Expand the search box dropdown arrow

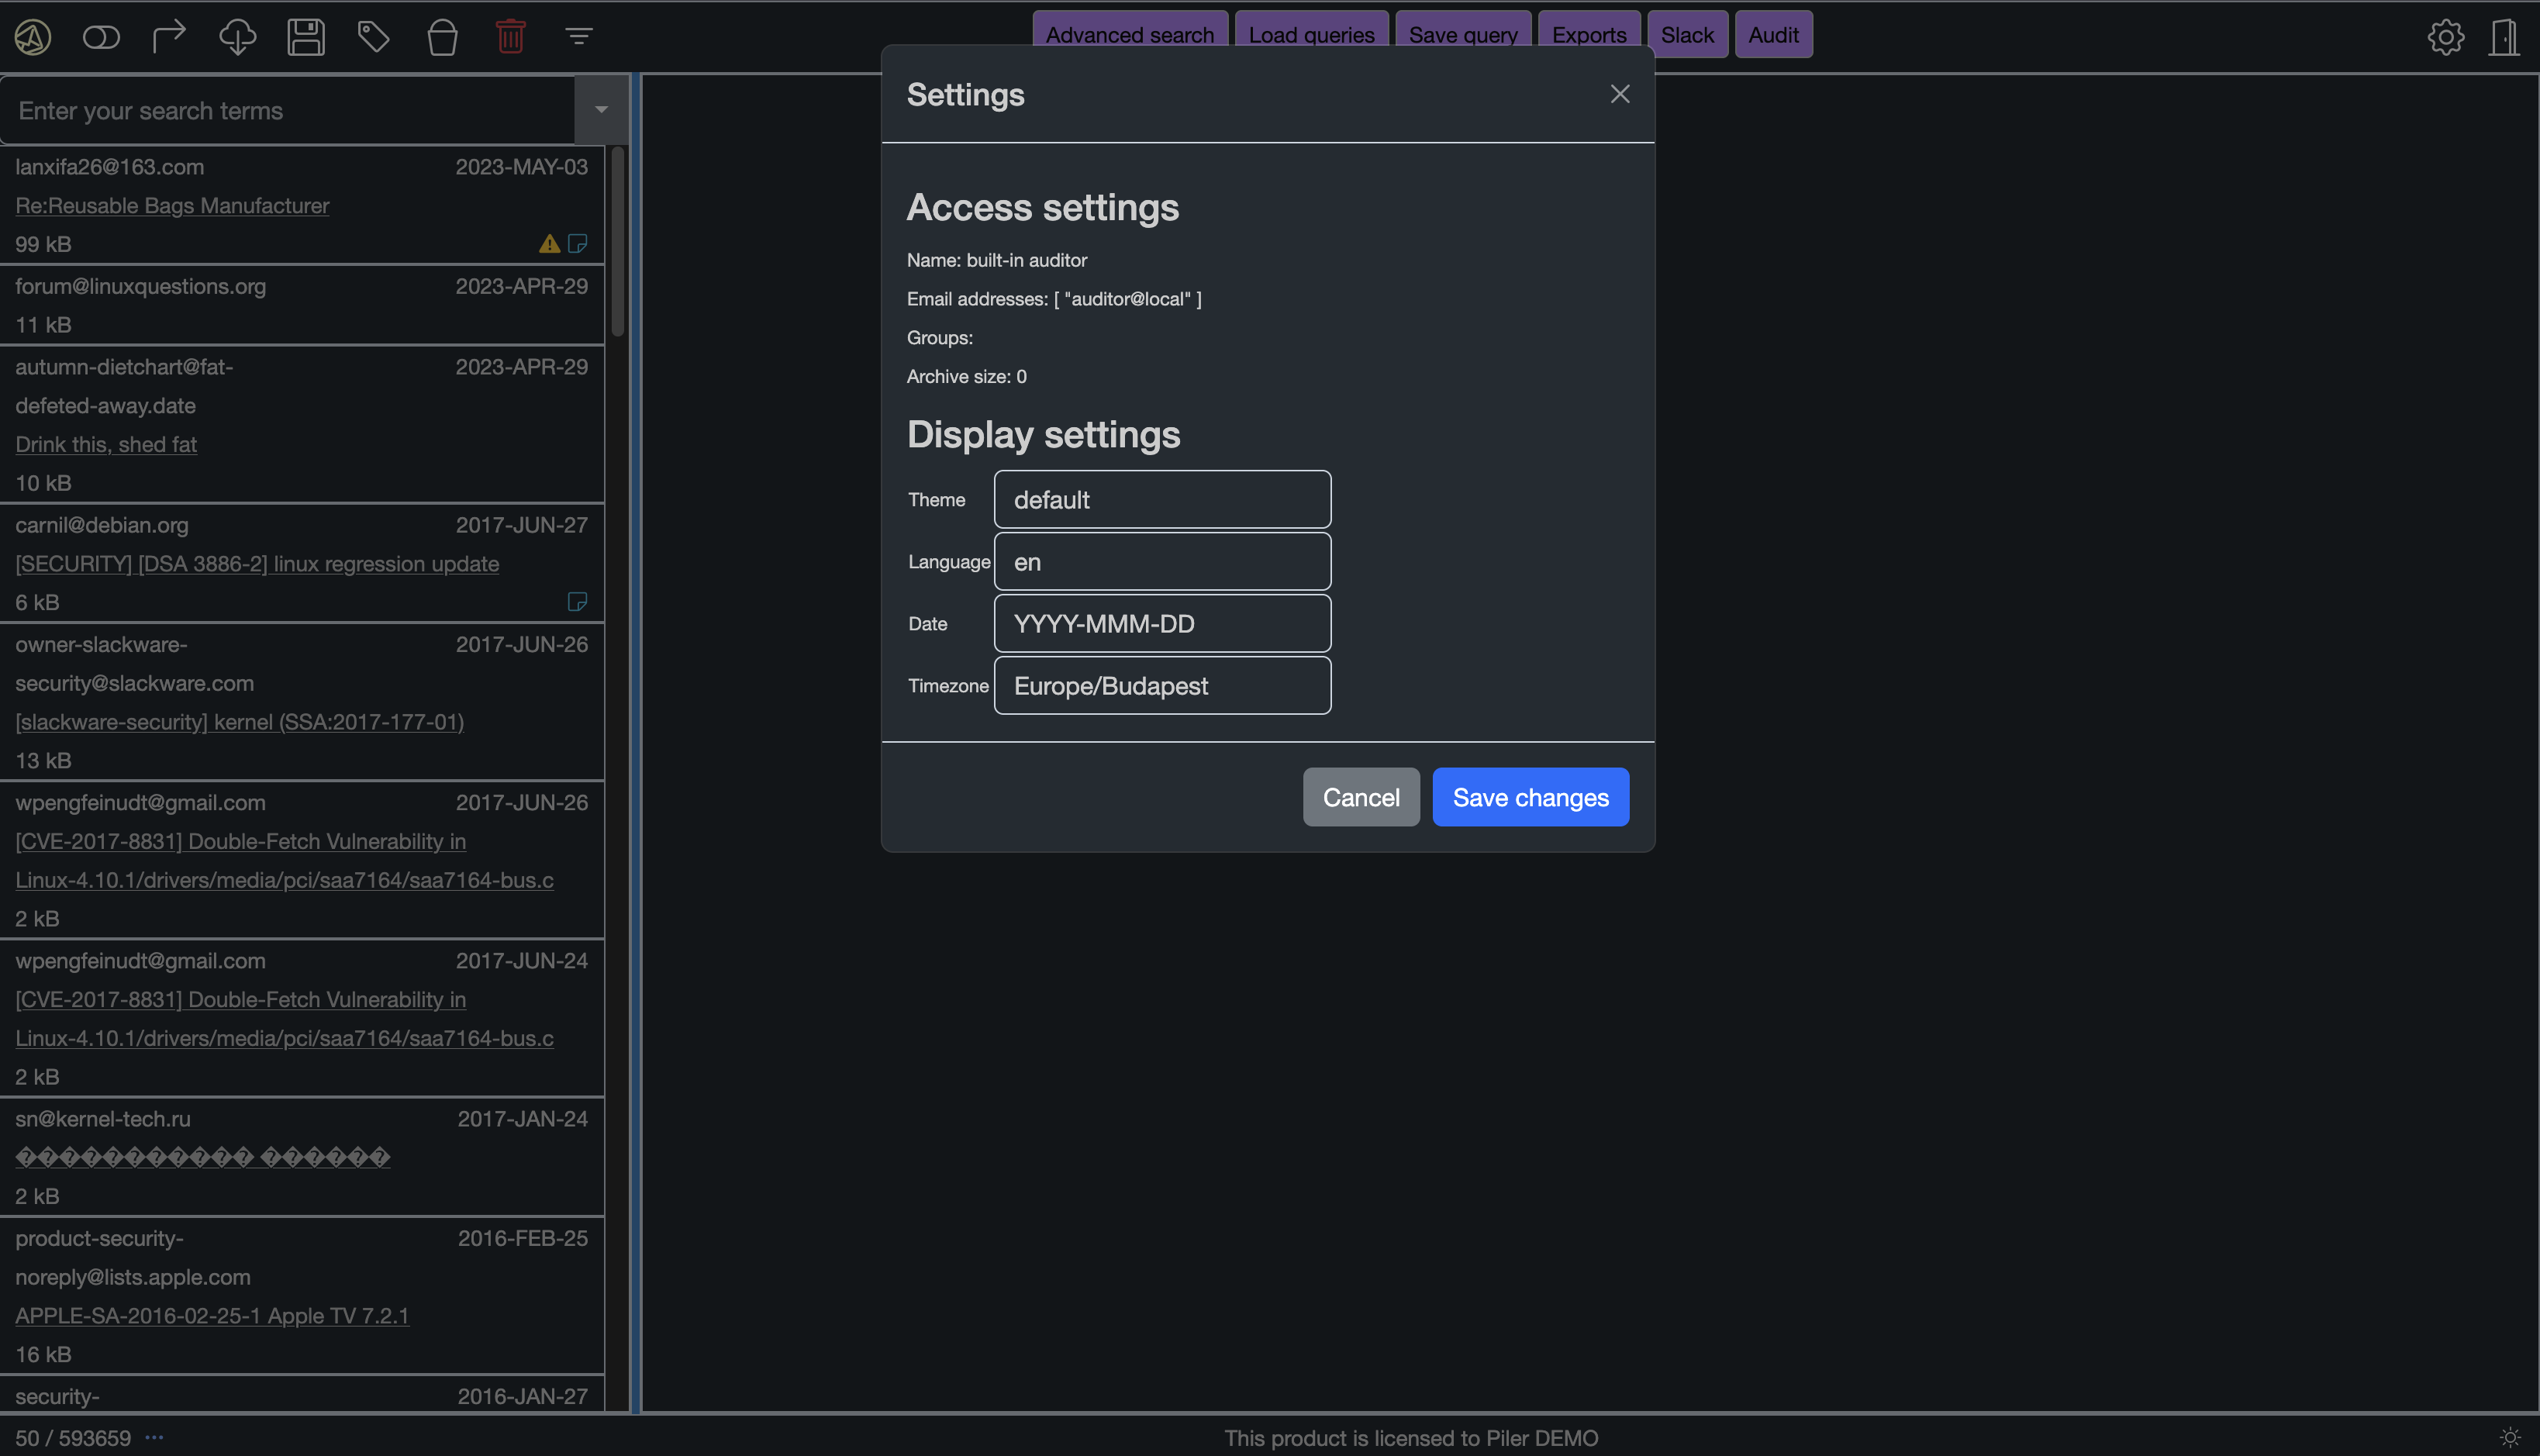pyautogui.click(x=601, y=110)
